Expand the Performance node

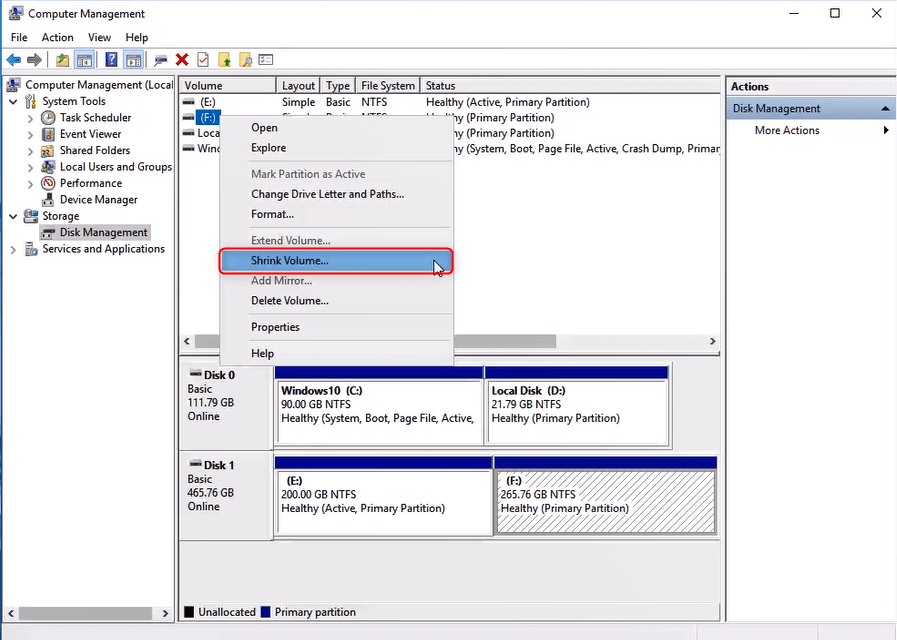point(30,184)
